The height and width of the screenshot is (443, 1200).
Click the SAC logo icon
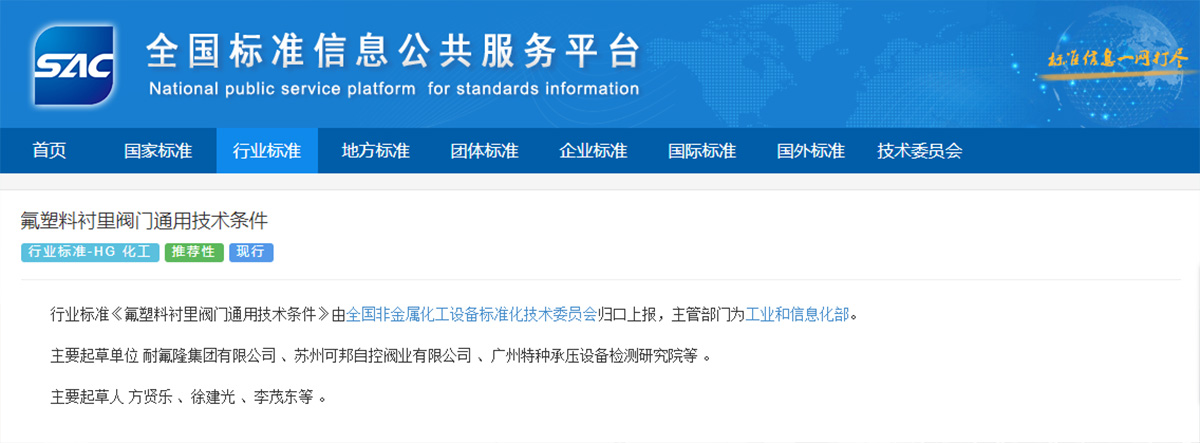pyautogui.click(x=71, y=66)
